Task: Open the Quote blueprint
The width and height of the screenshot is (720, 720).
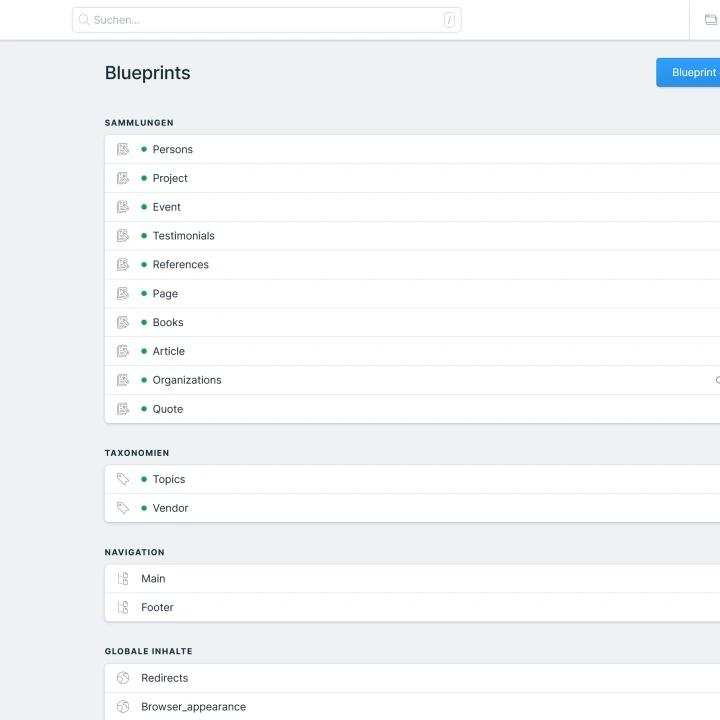Action: (168, 409)
